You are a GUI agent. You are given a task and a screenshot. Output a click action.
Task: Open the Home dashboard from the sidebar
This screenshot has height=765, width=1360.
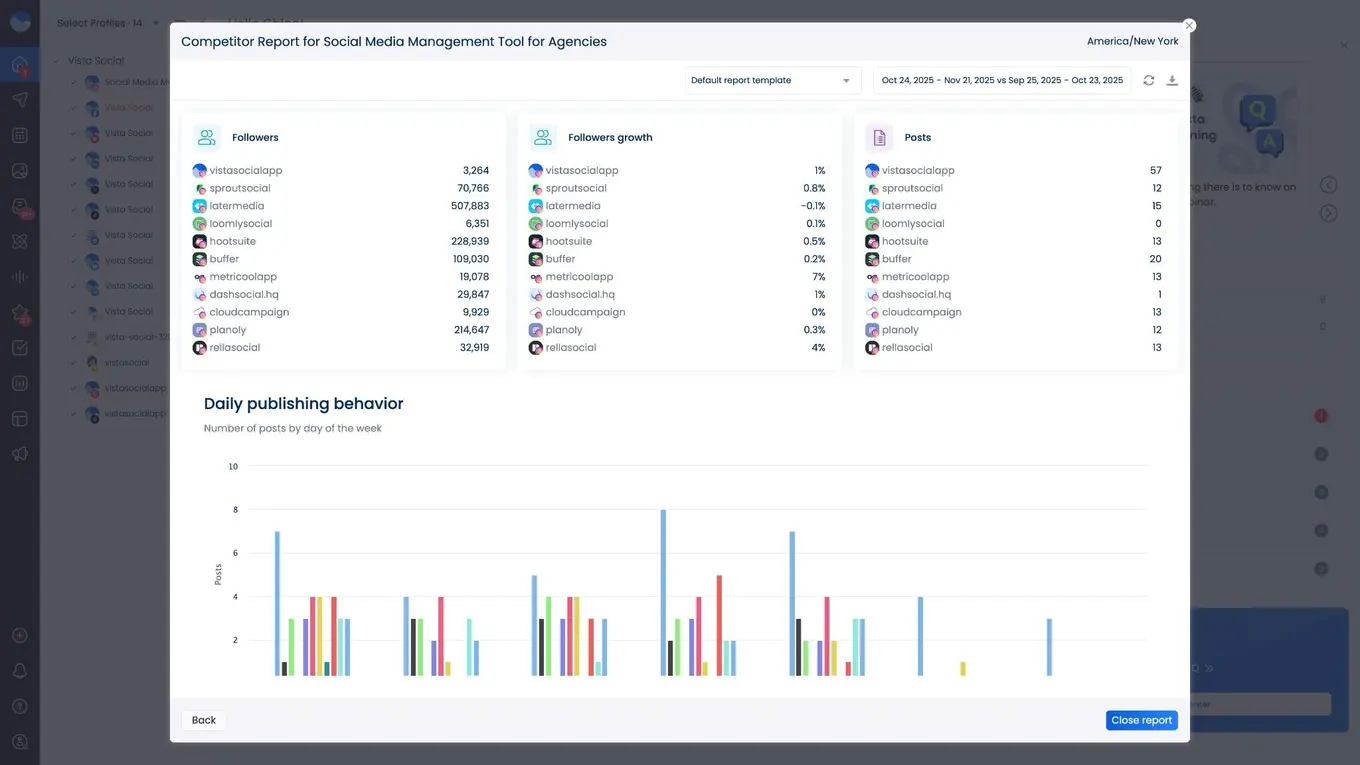coord(20,63)
